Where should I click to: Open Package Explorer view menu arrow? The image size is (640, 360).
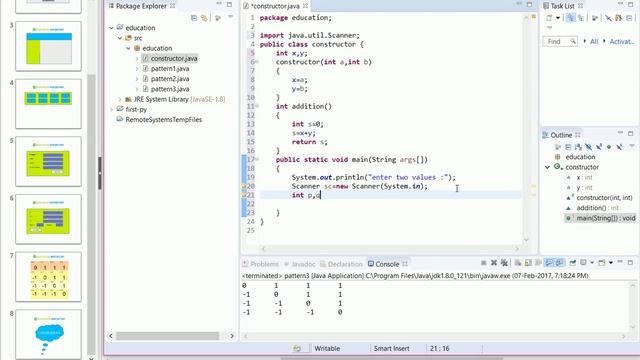(231, 17)
